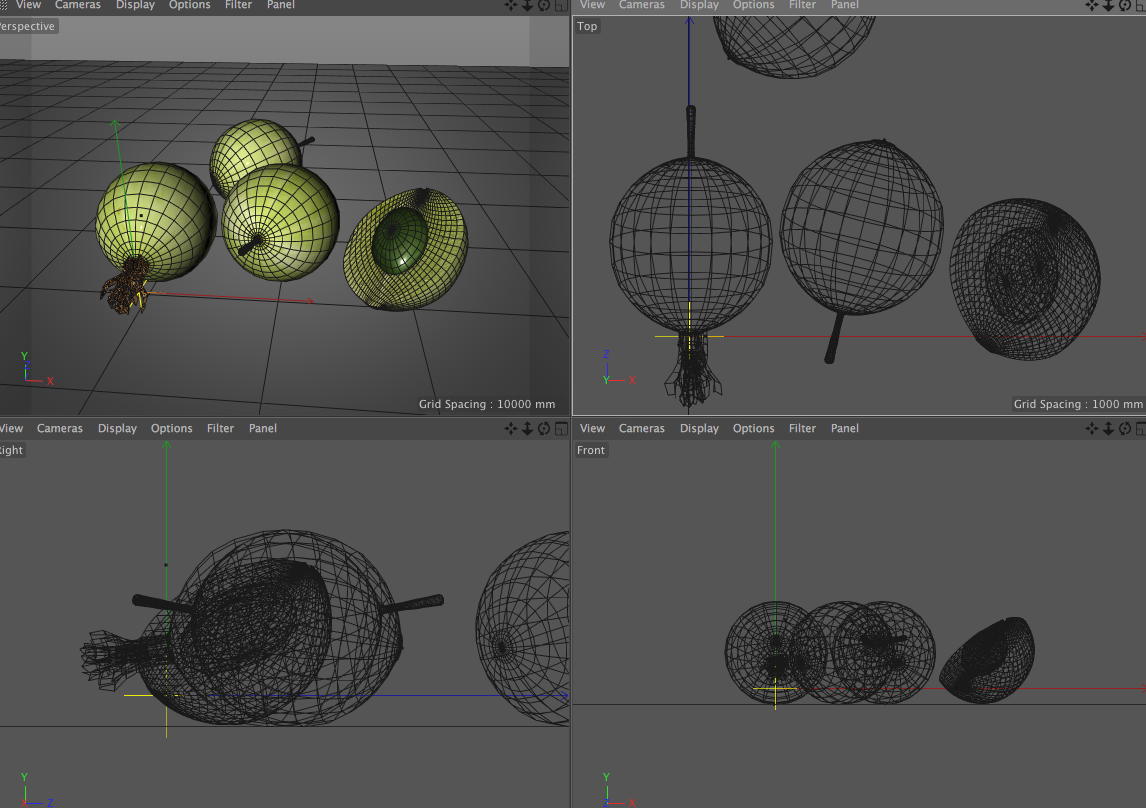Viewport: 1146px width, 808px height.
Task: Open the Display menu in the Right viewport
Action: 117,428
